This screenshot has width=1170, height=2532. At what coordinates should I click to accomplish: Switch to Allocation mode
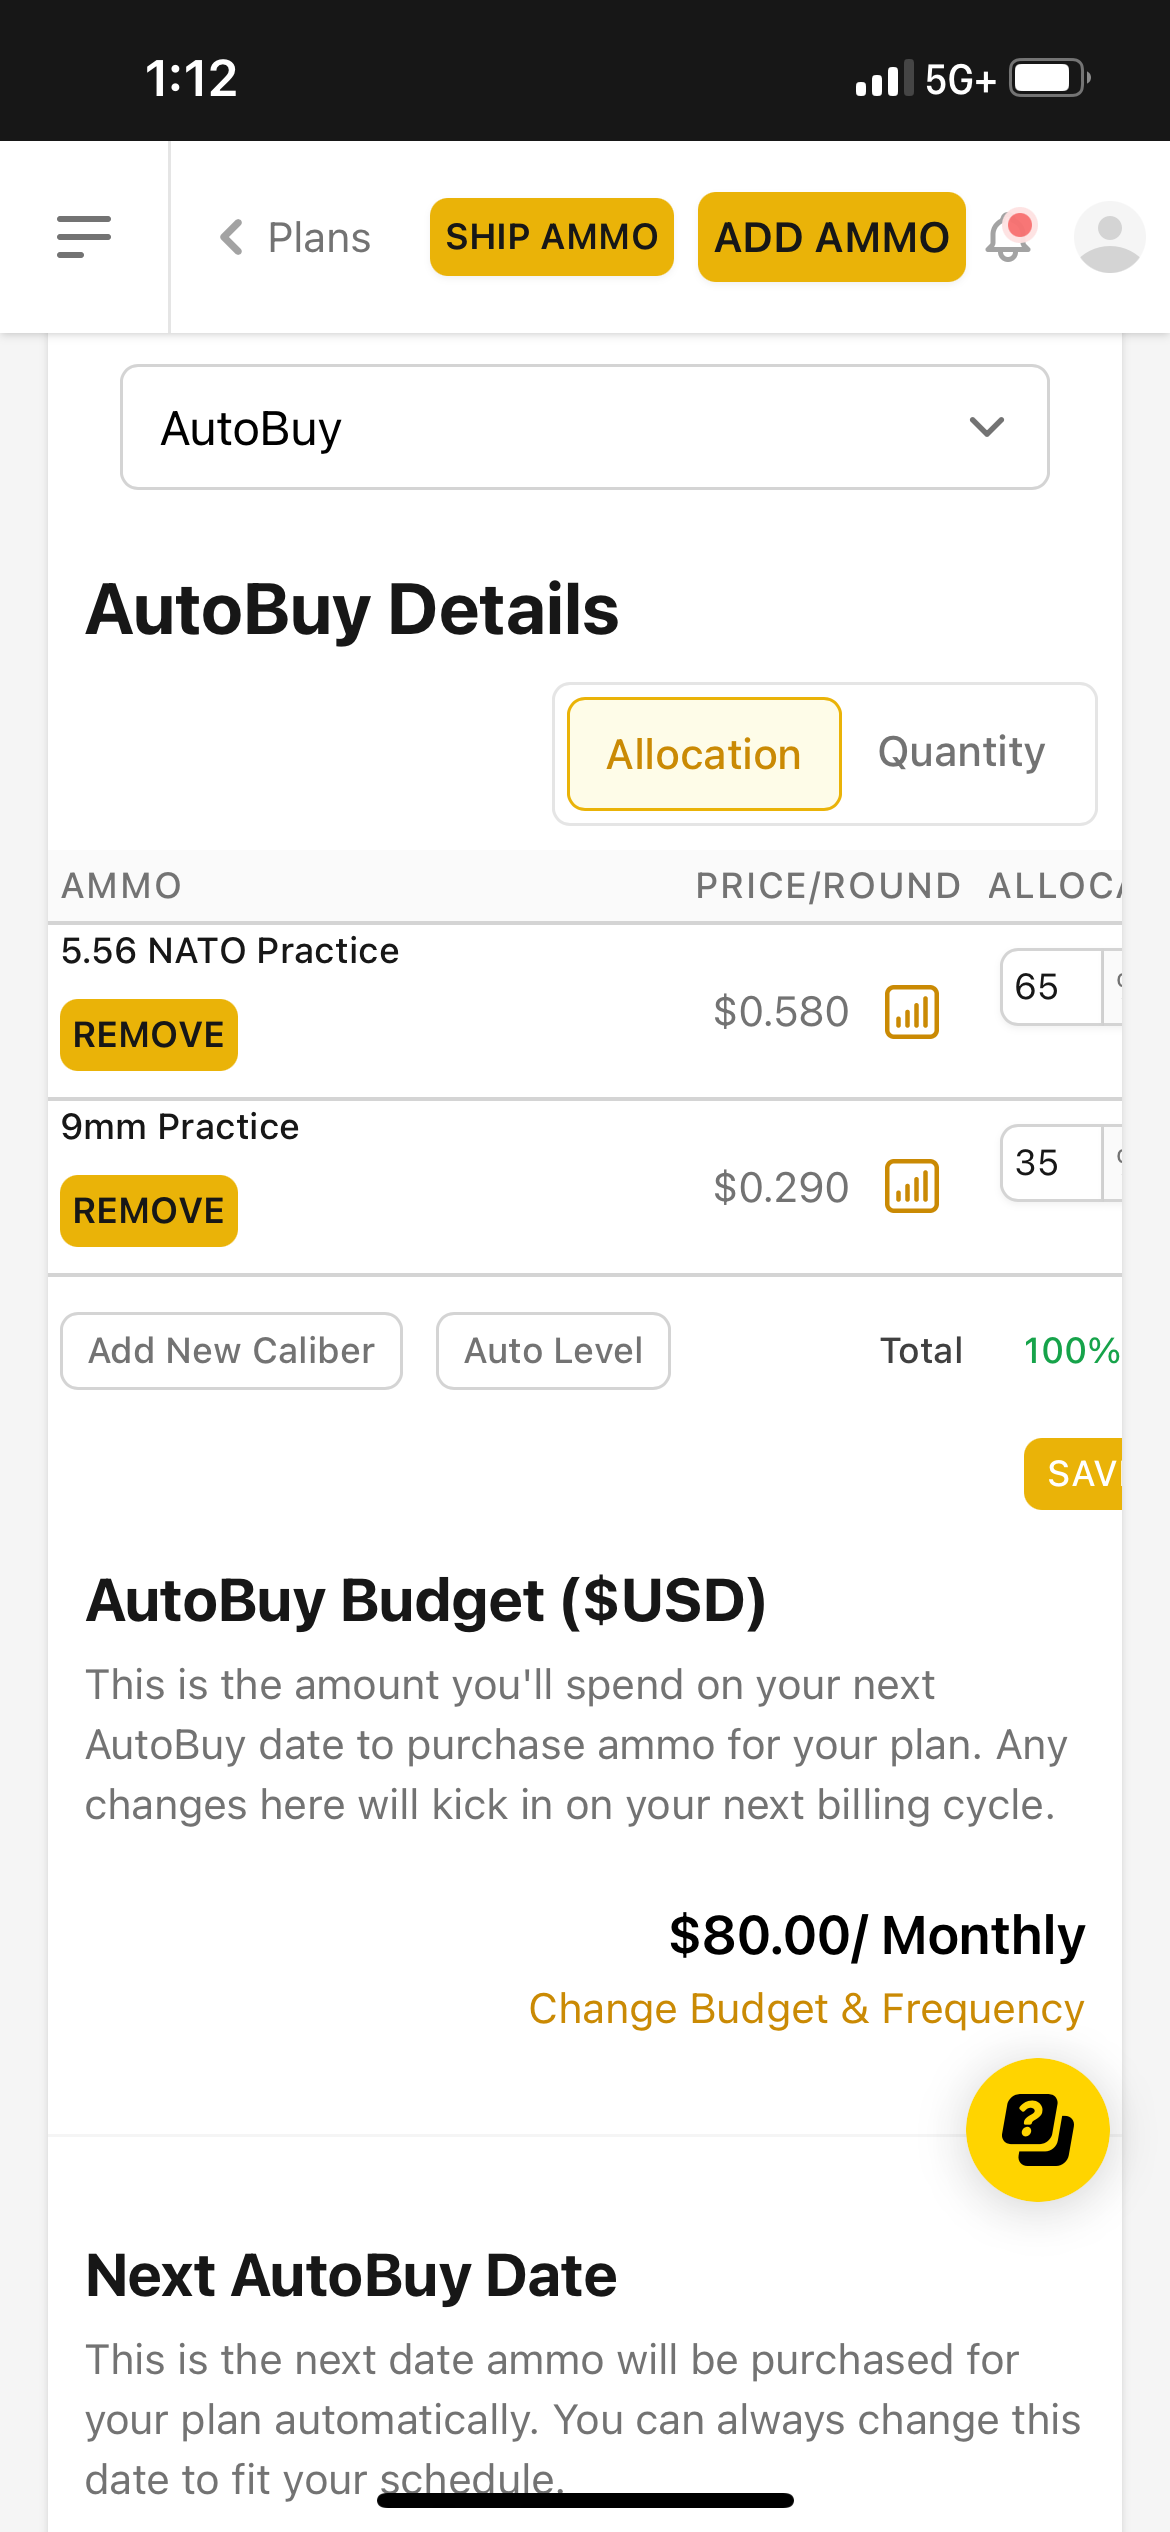[x=704, y=754]
